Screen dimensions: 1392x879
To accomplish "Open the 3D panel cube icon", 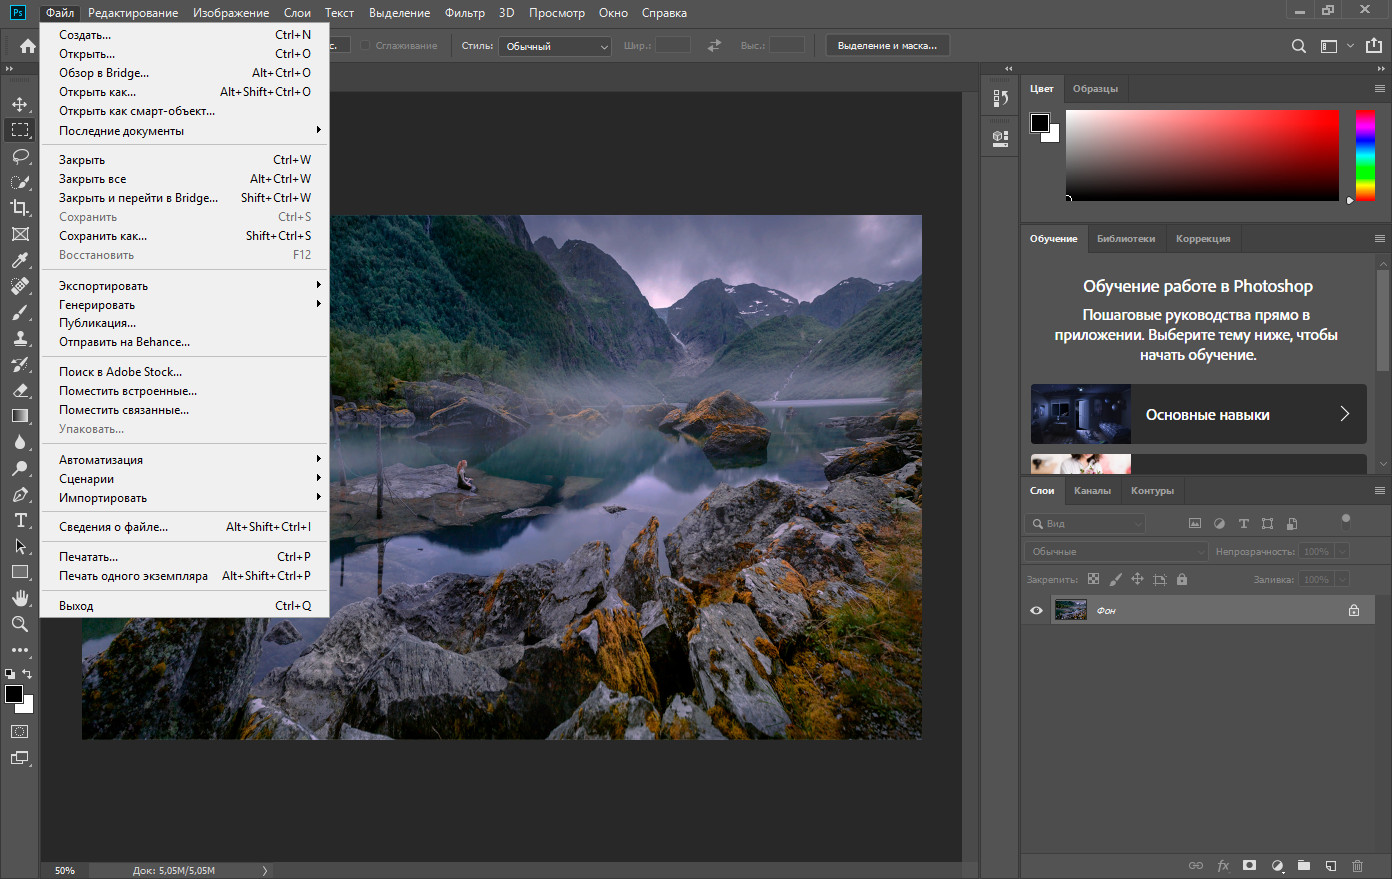I will (1000, 138).
